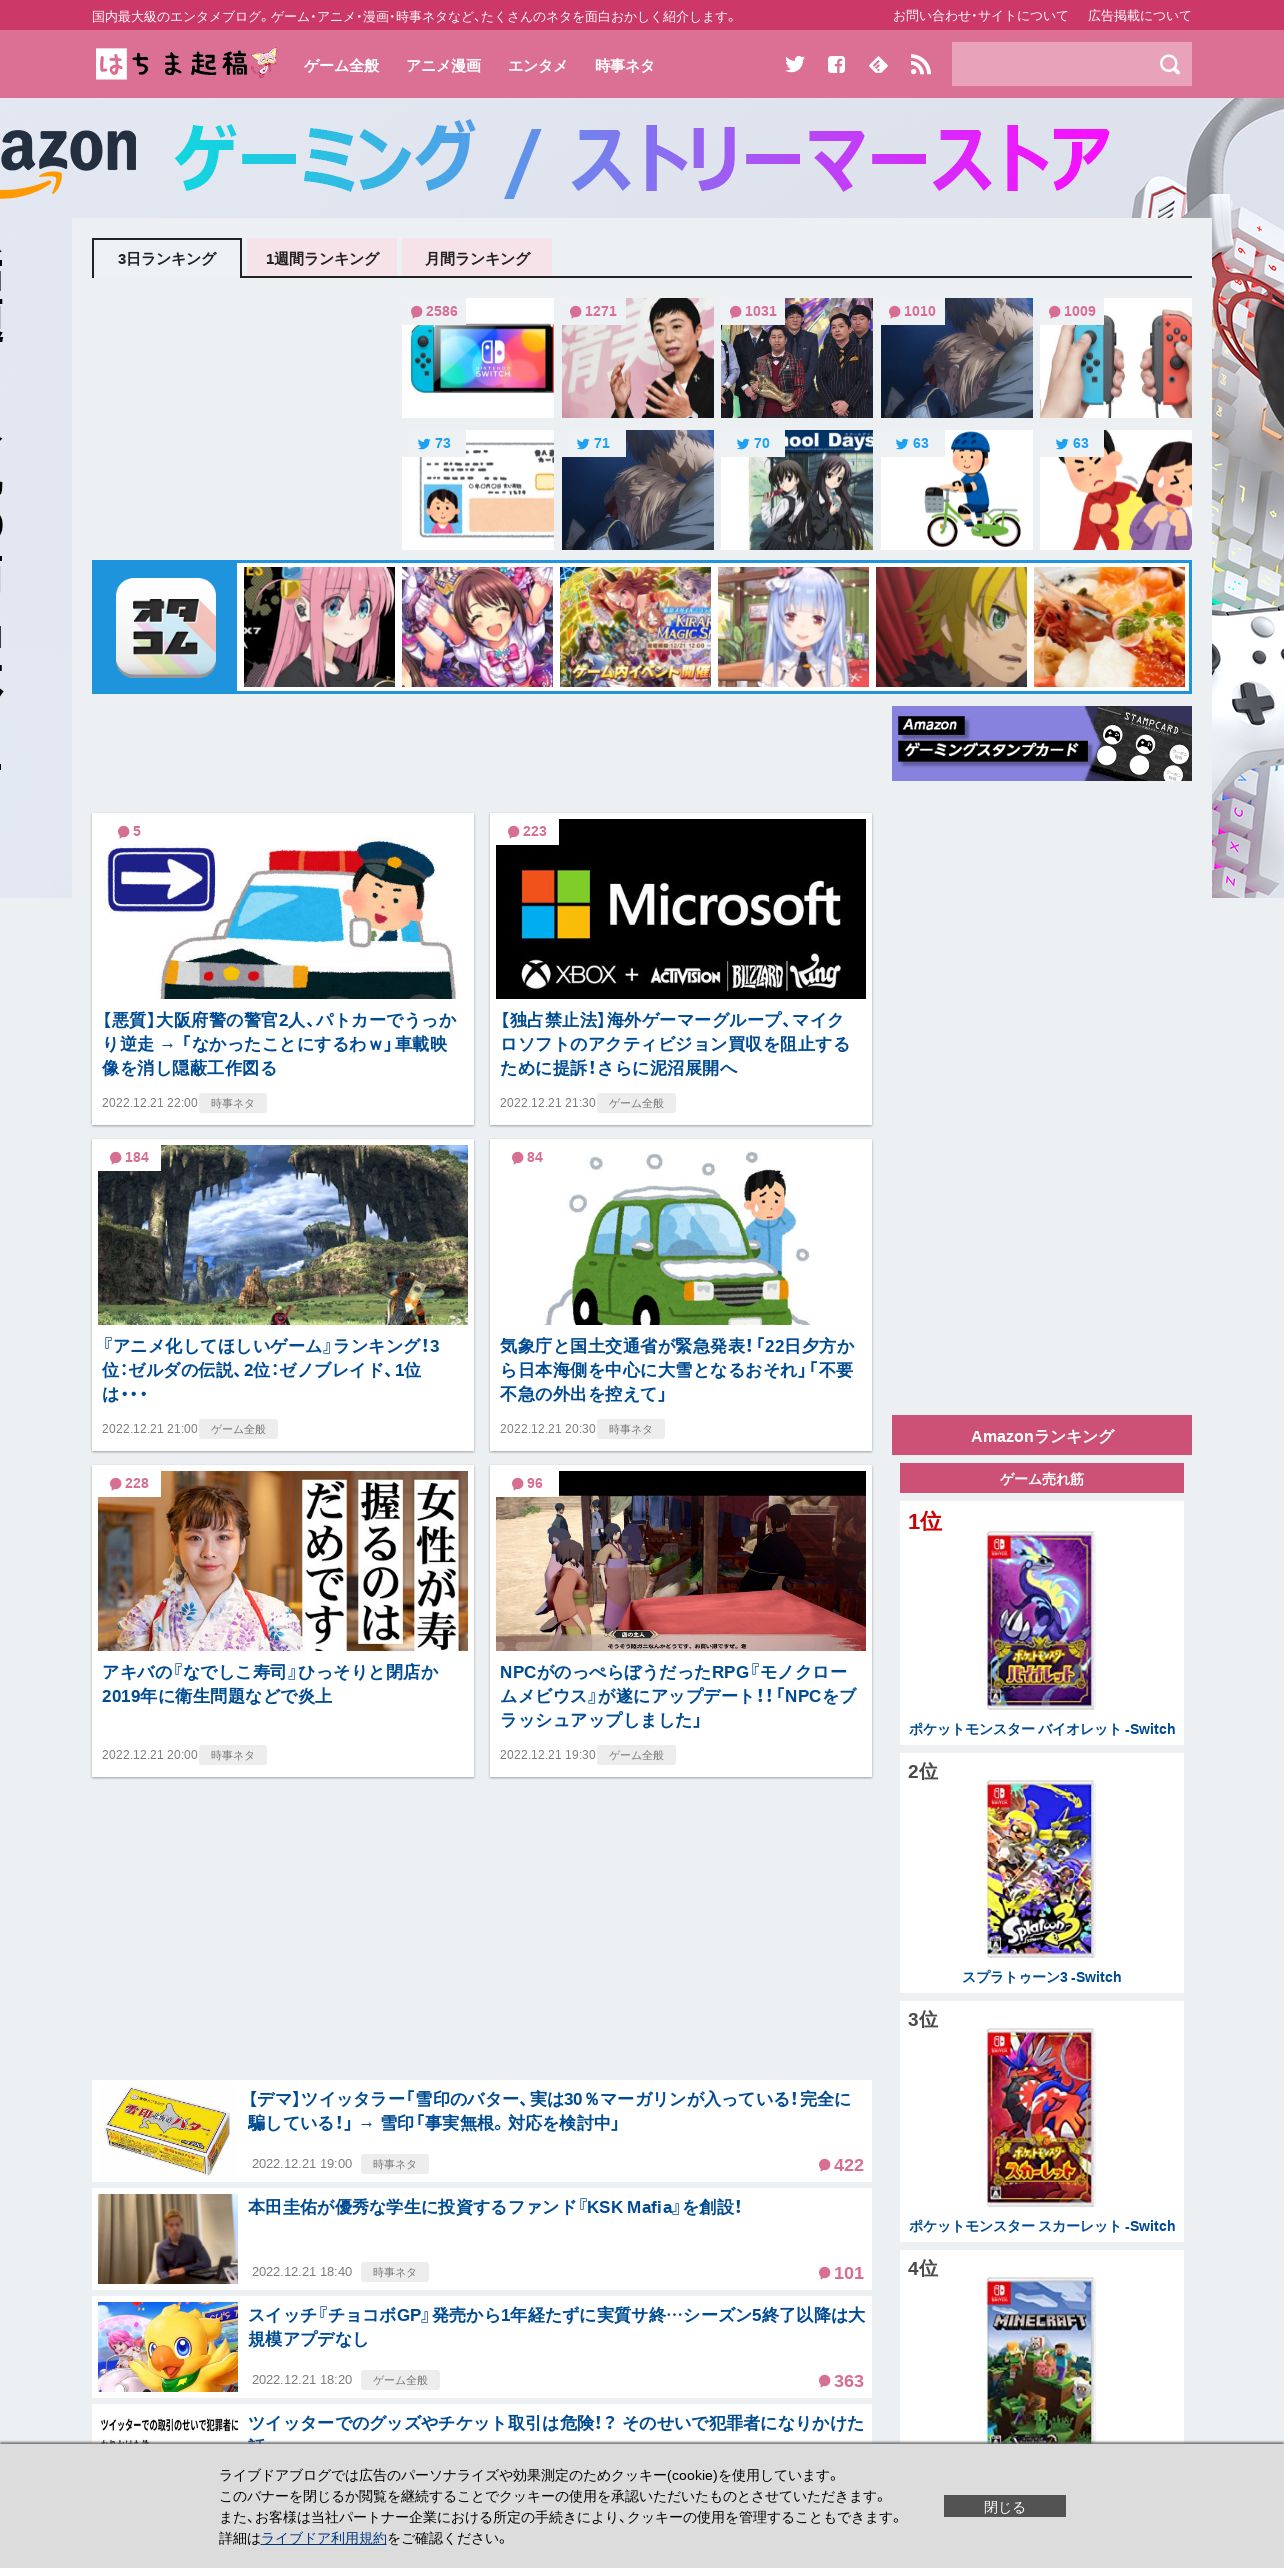The width and height of the screenshot is (1284, 2568).
Task: Open Joy-Con thumbnail with 1009 comments
Action: (1116, 358)
